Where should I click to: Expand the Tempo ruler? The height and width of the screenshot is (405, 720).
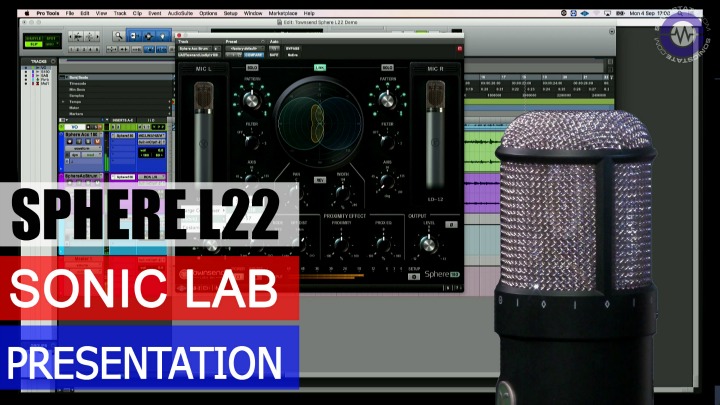[x=63, y=101]
